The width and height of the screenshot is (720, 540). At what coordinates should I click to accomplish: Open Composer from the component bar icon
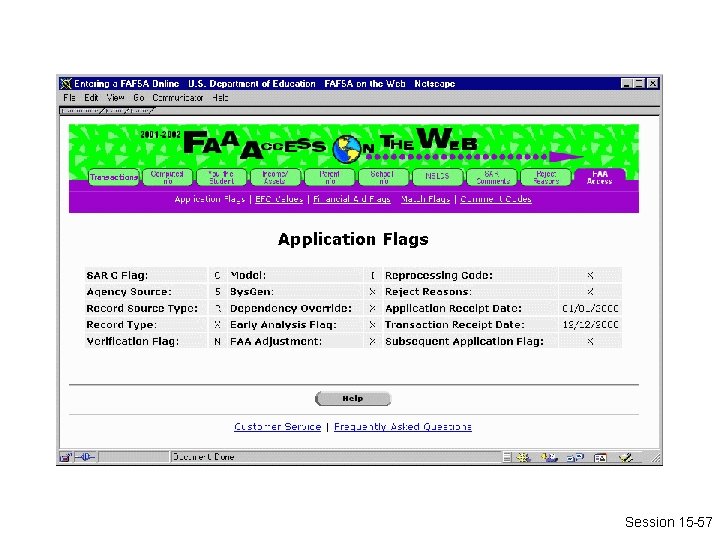coord(625,457)
